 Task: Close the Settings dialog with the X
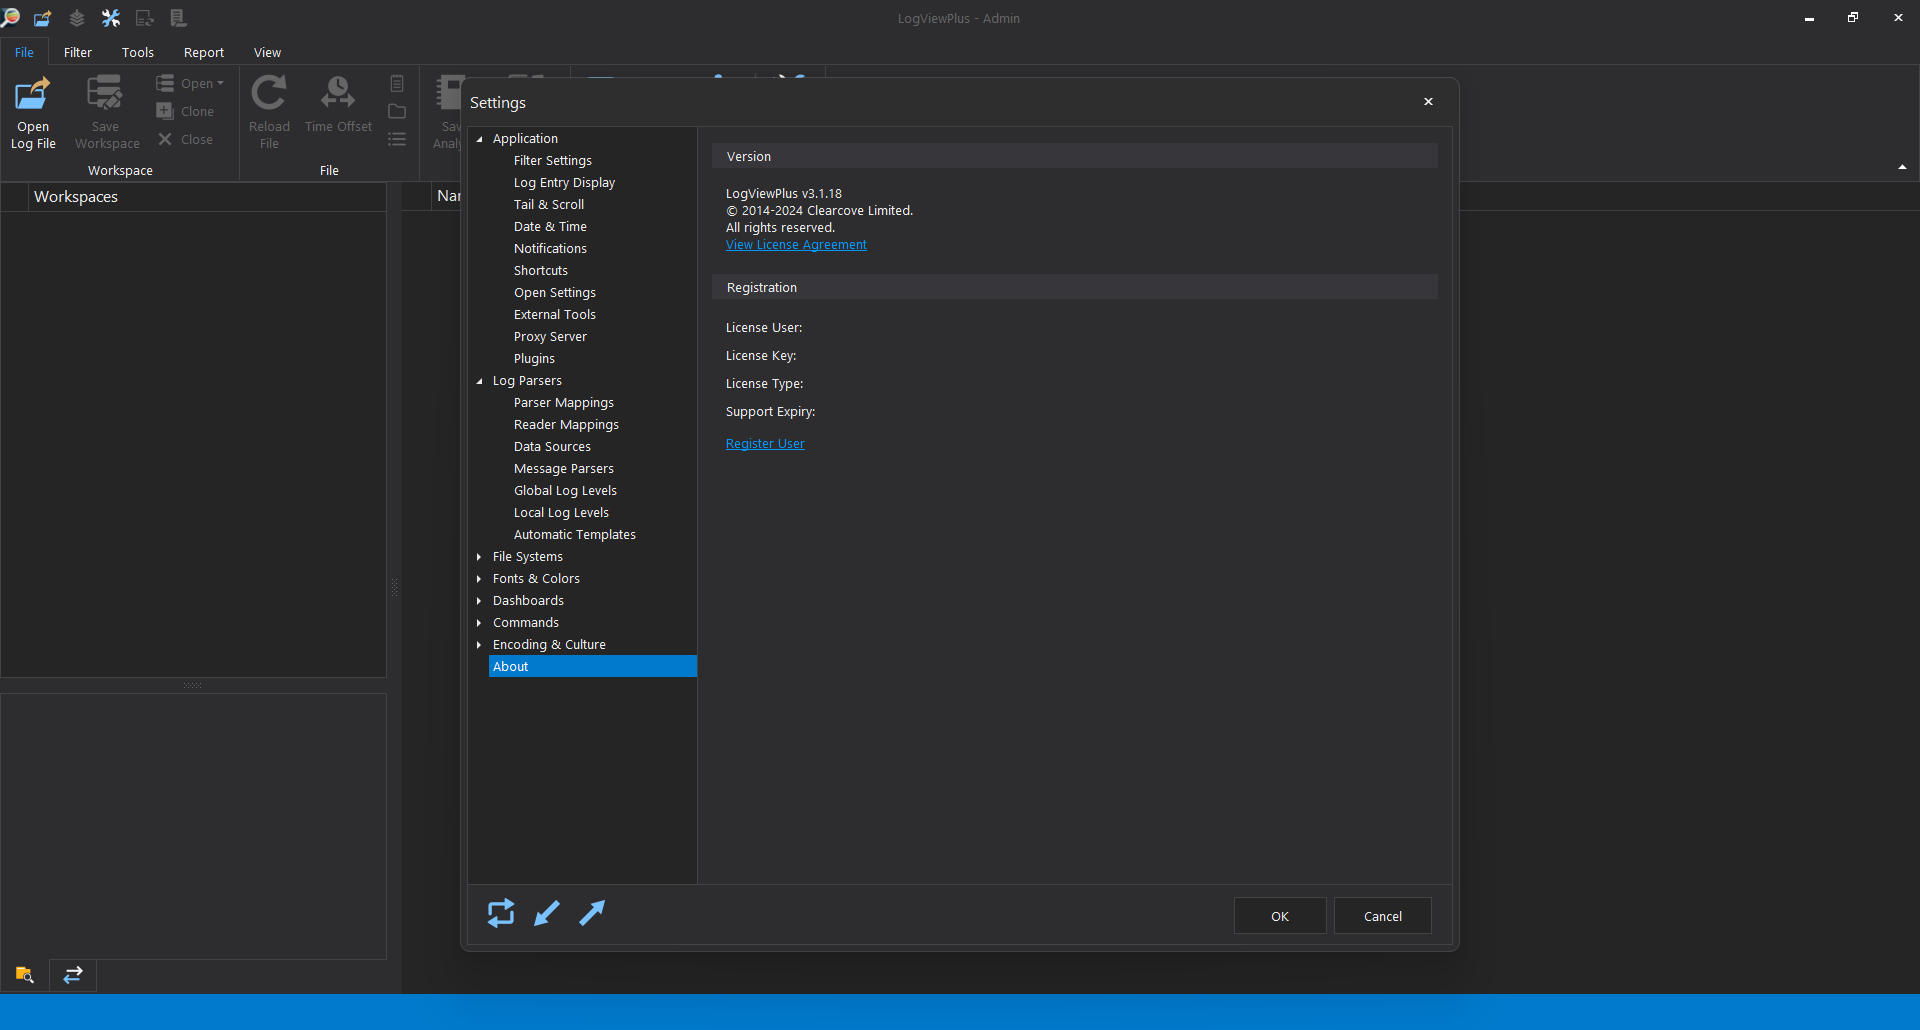(x=1428, y=102)
